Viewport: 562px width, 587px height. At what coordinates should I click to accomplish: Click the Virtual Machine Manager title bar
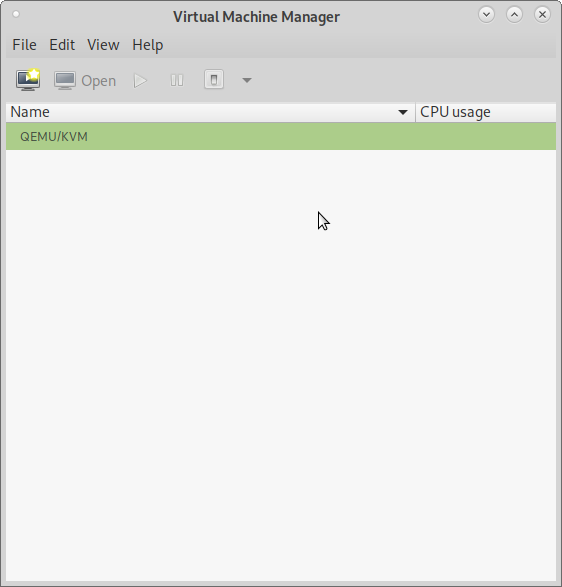tap(256, 16)
